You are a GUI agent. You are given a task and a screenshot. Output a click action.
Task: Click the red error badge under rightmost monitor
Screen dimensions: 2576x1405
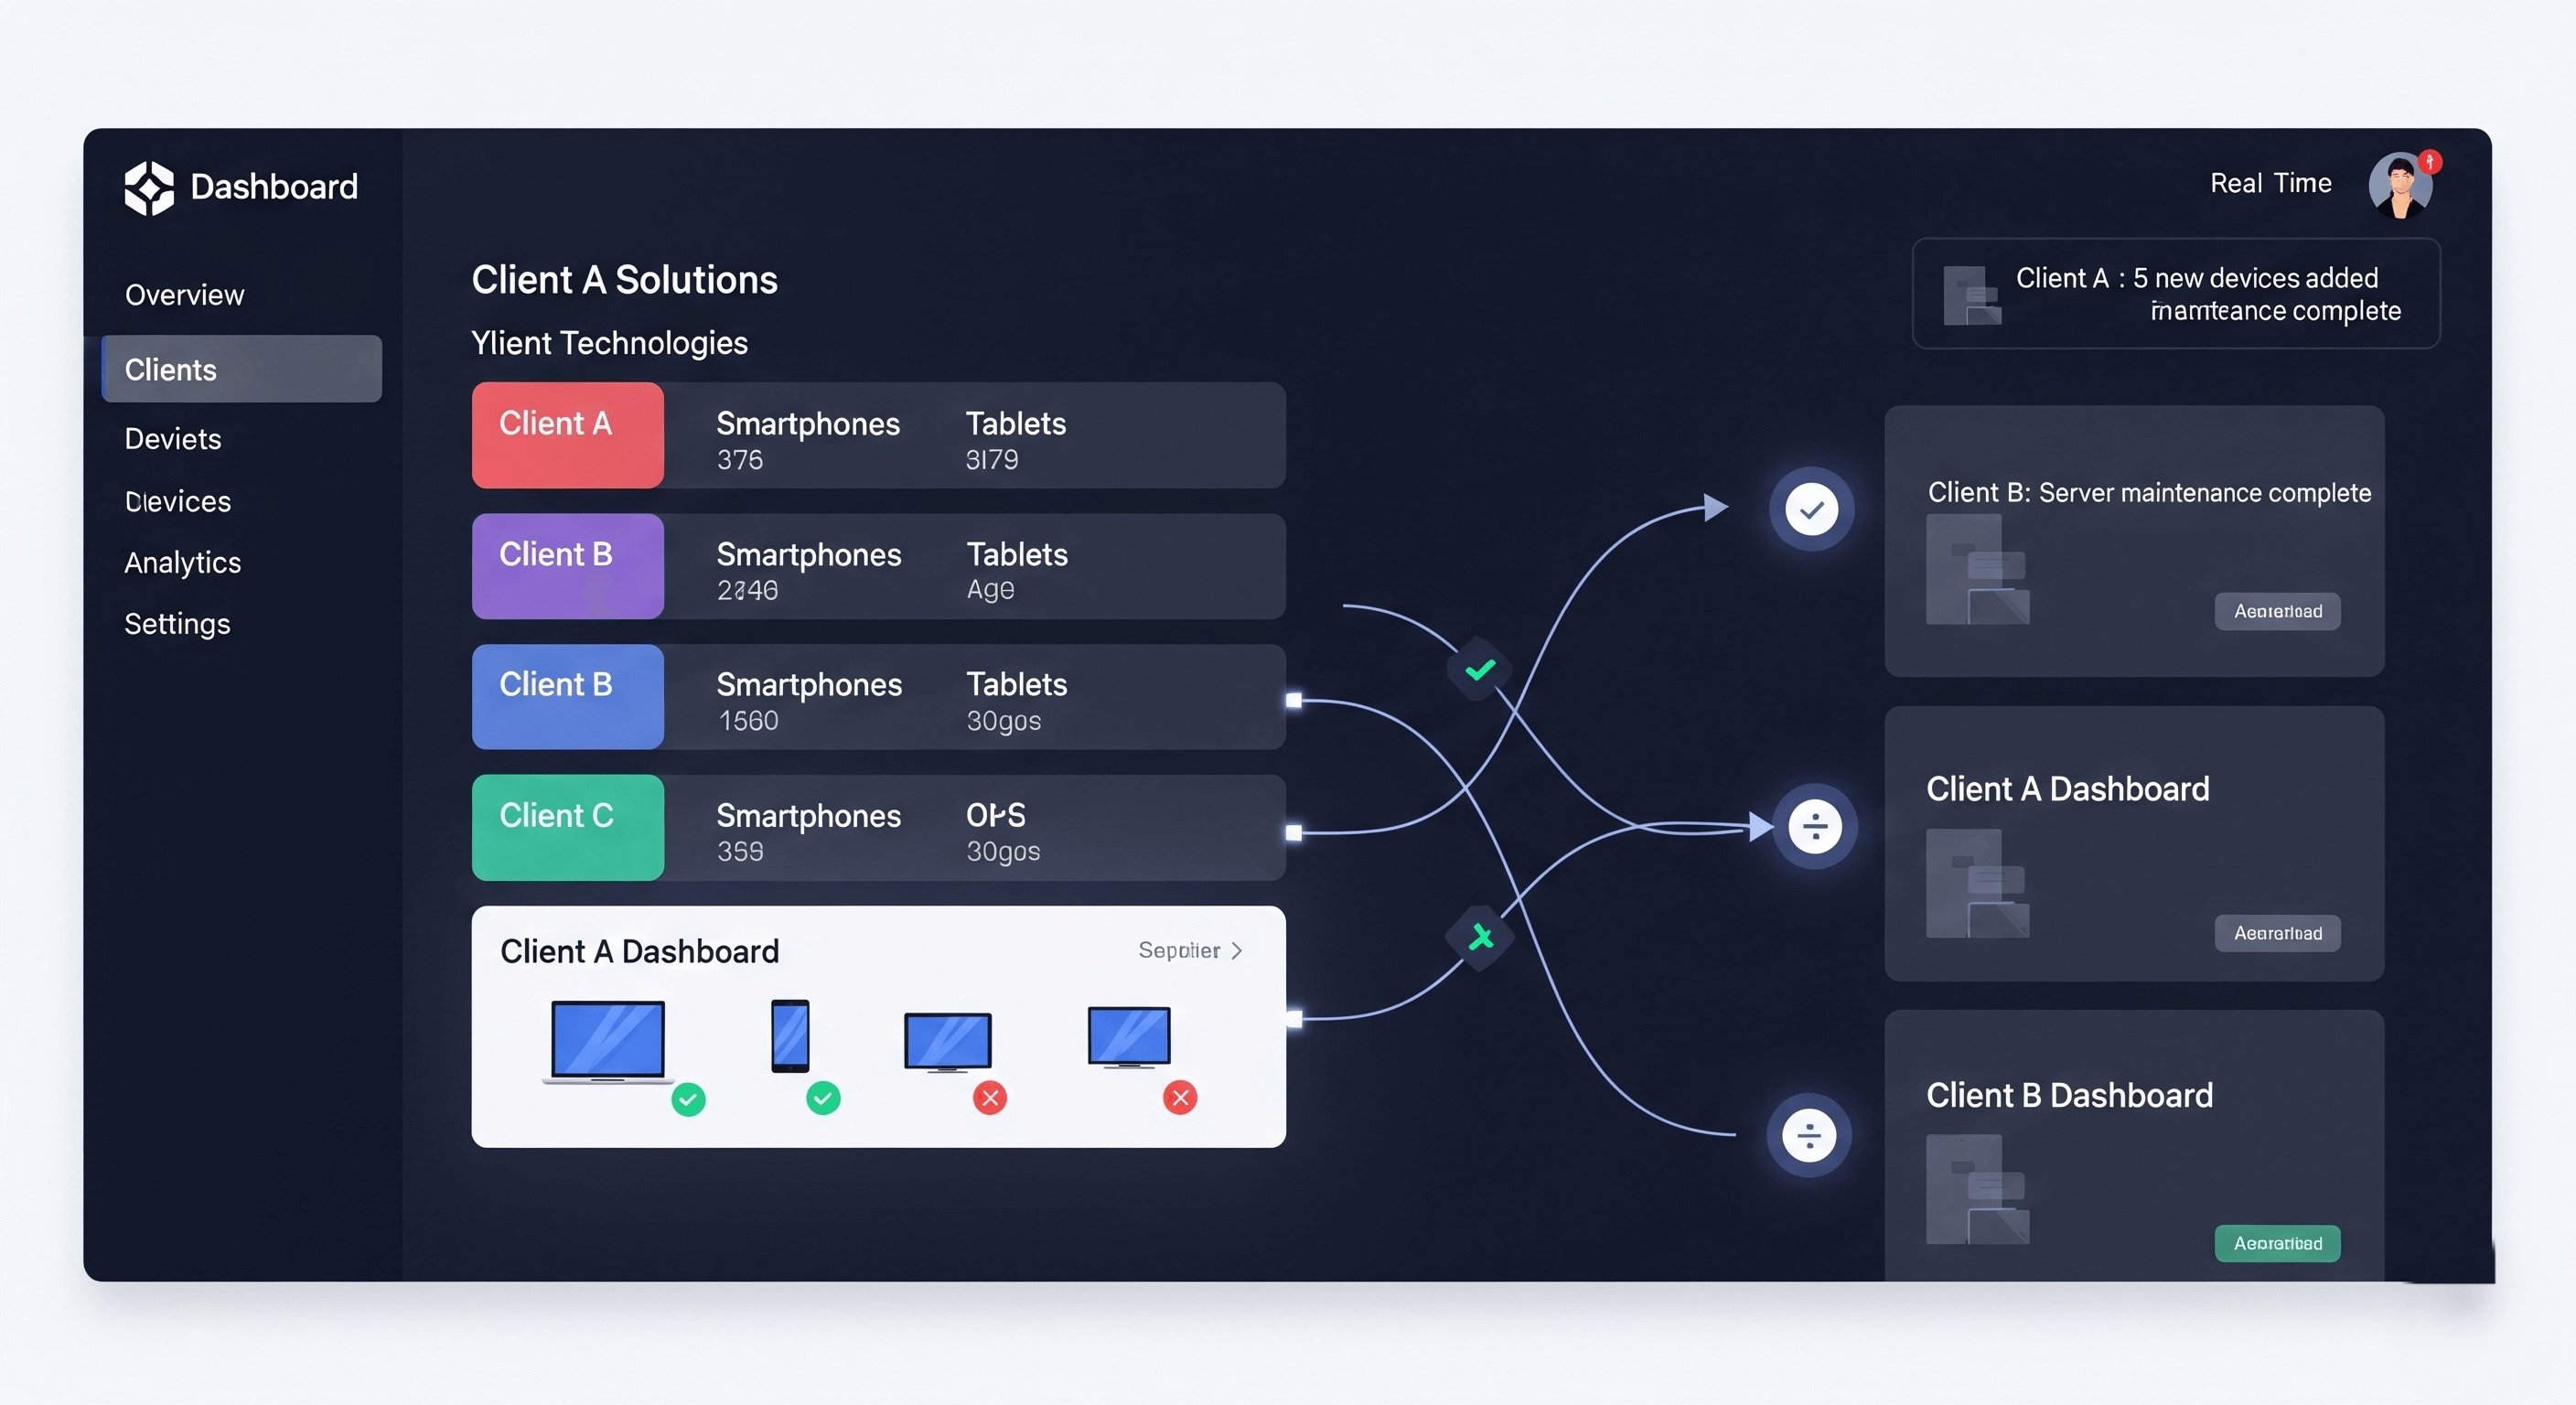(x=1180, y=1098)
